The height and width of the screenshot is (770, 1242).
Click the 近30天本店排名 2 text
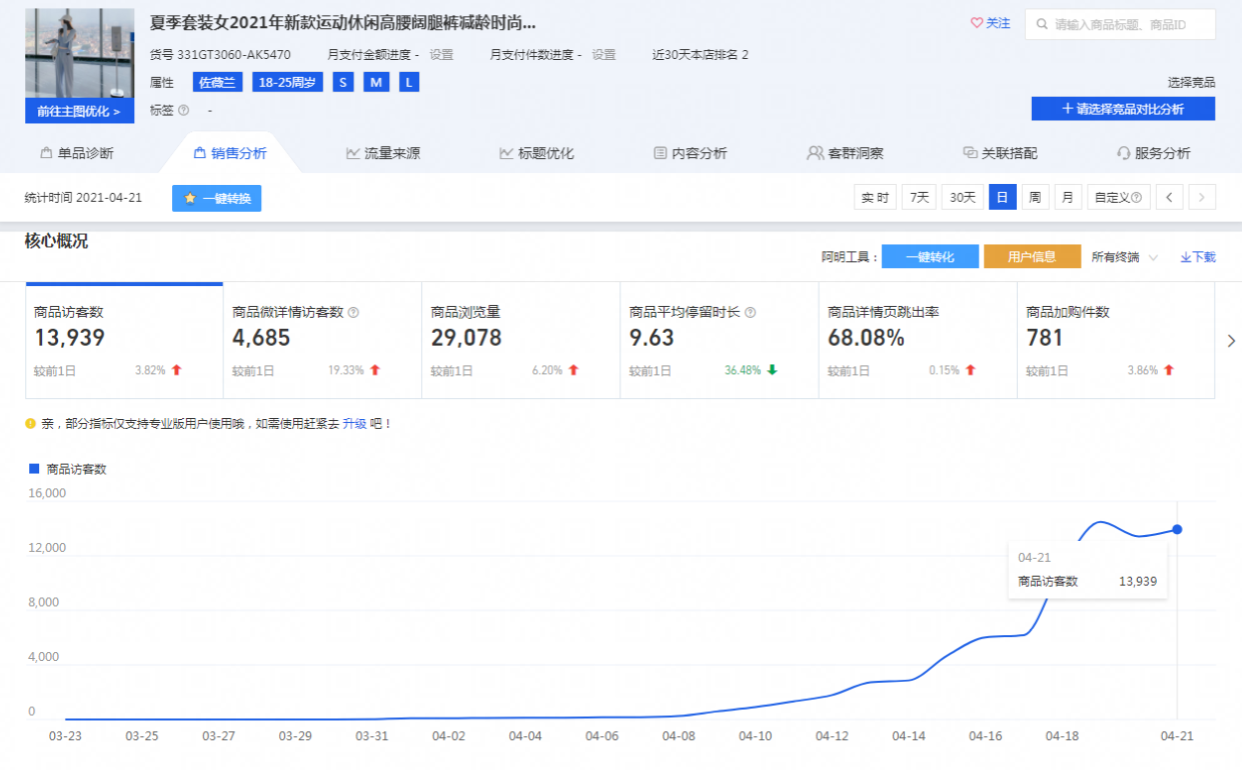click(700, 55)
